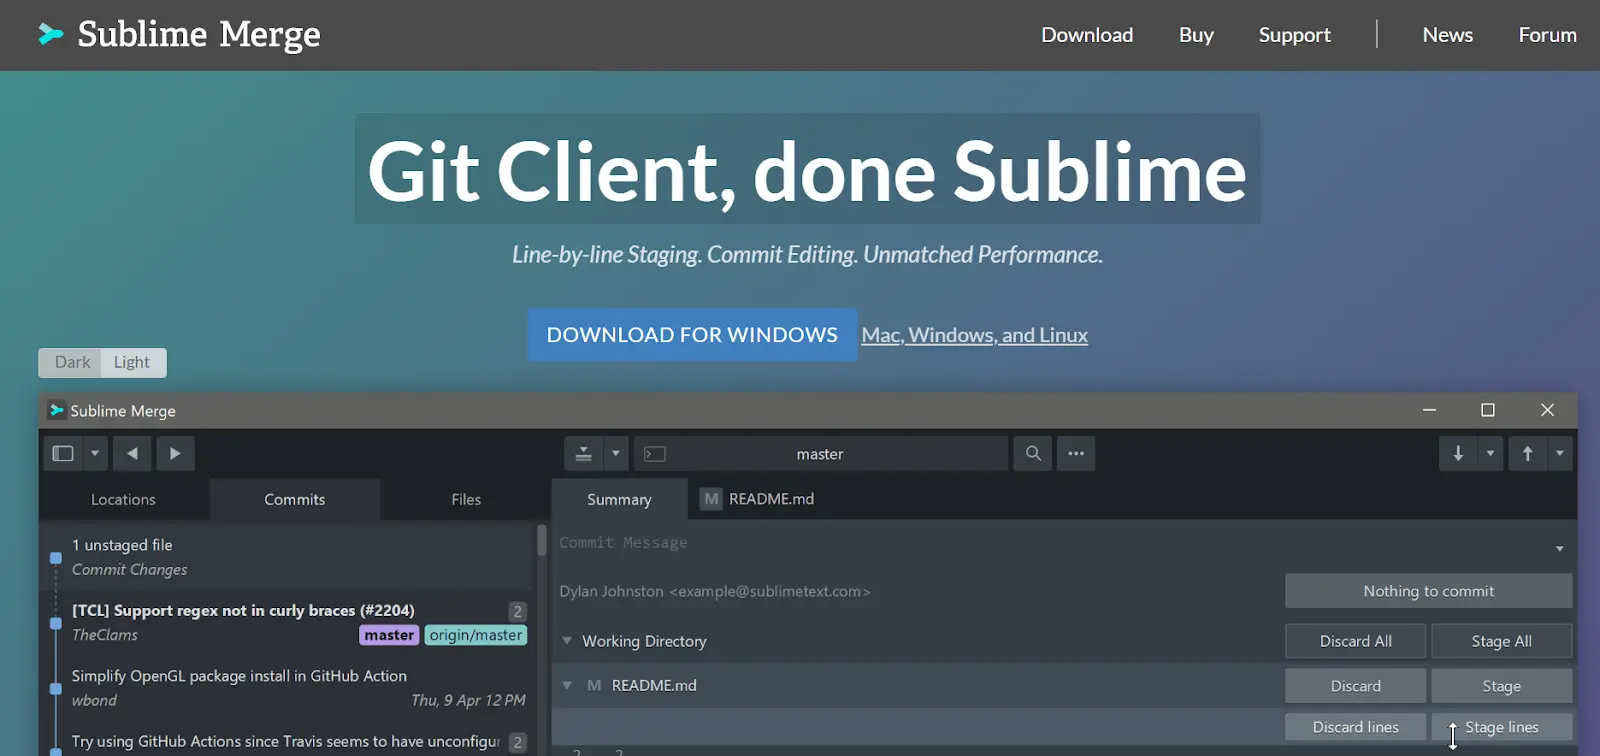Click the Stage All button
Viewport: 1600px width, 756px height.
[1501, 641]
